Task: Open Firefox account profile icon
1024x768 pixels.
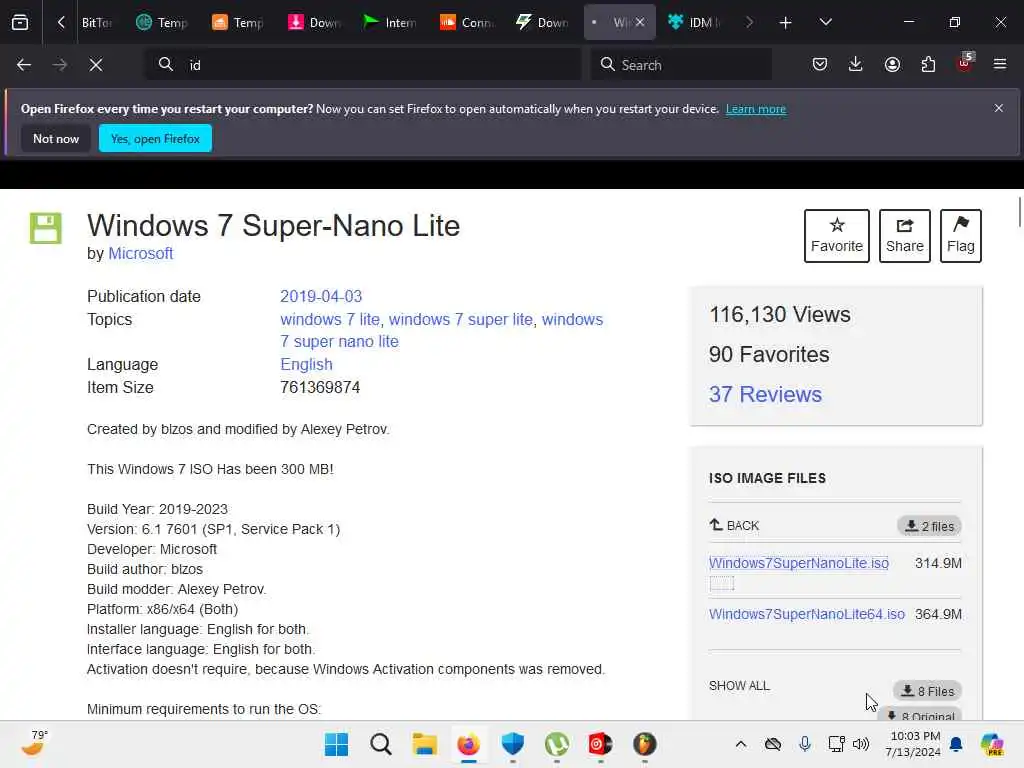Action: 892,65
